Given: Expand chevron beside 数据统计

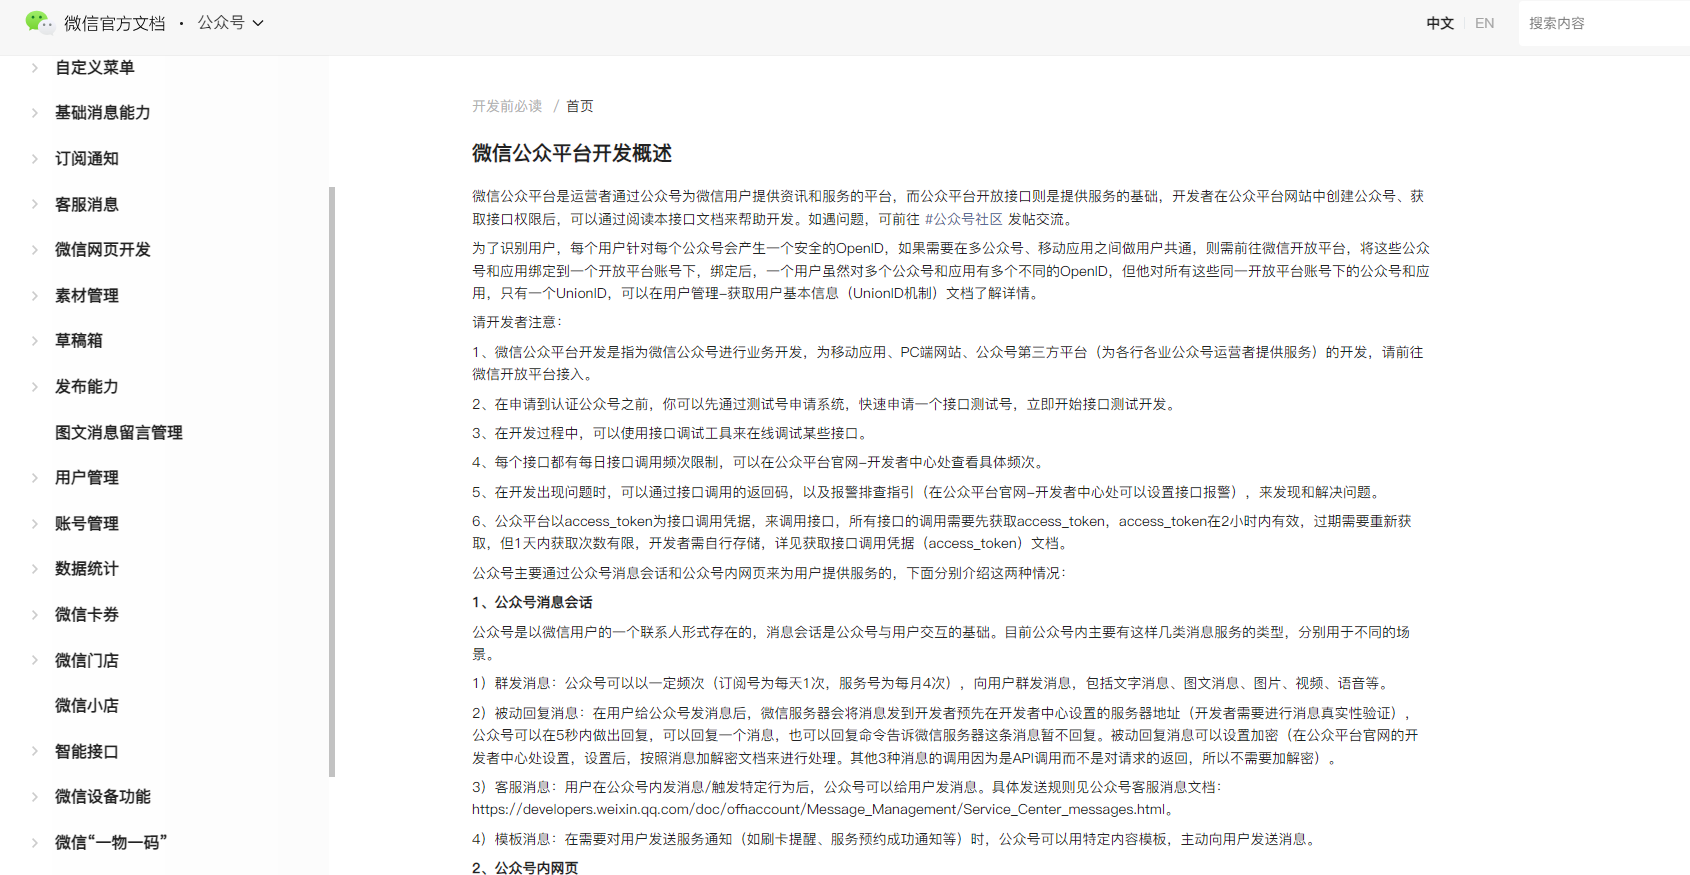Looking at the screenshot, I should 35,569.
